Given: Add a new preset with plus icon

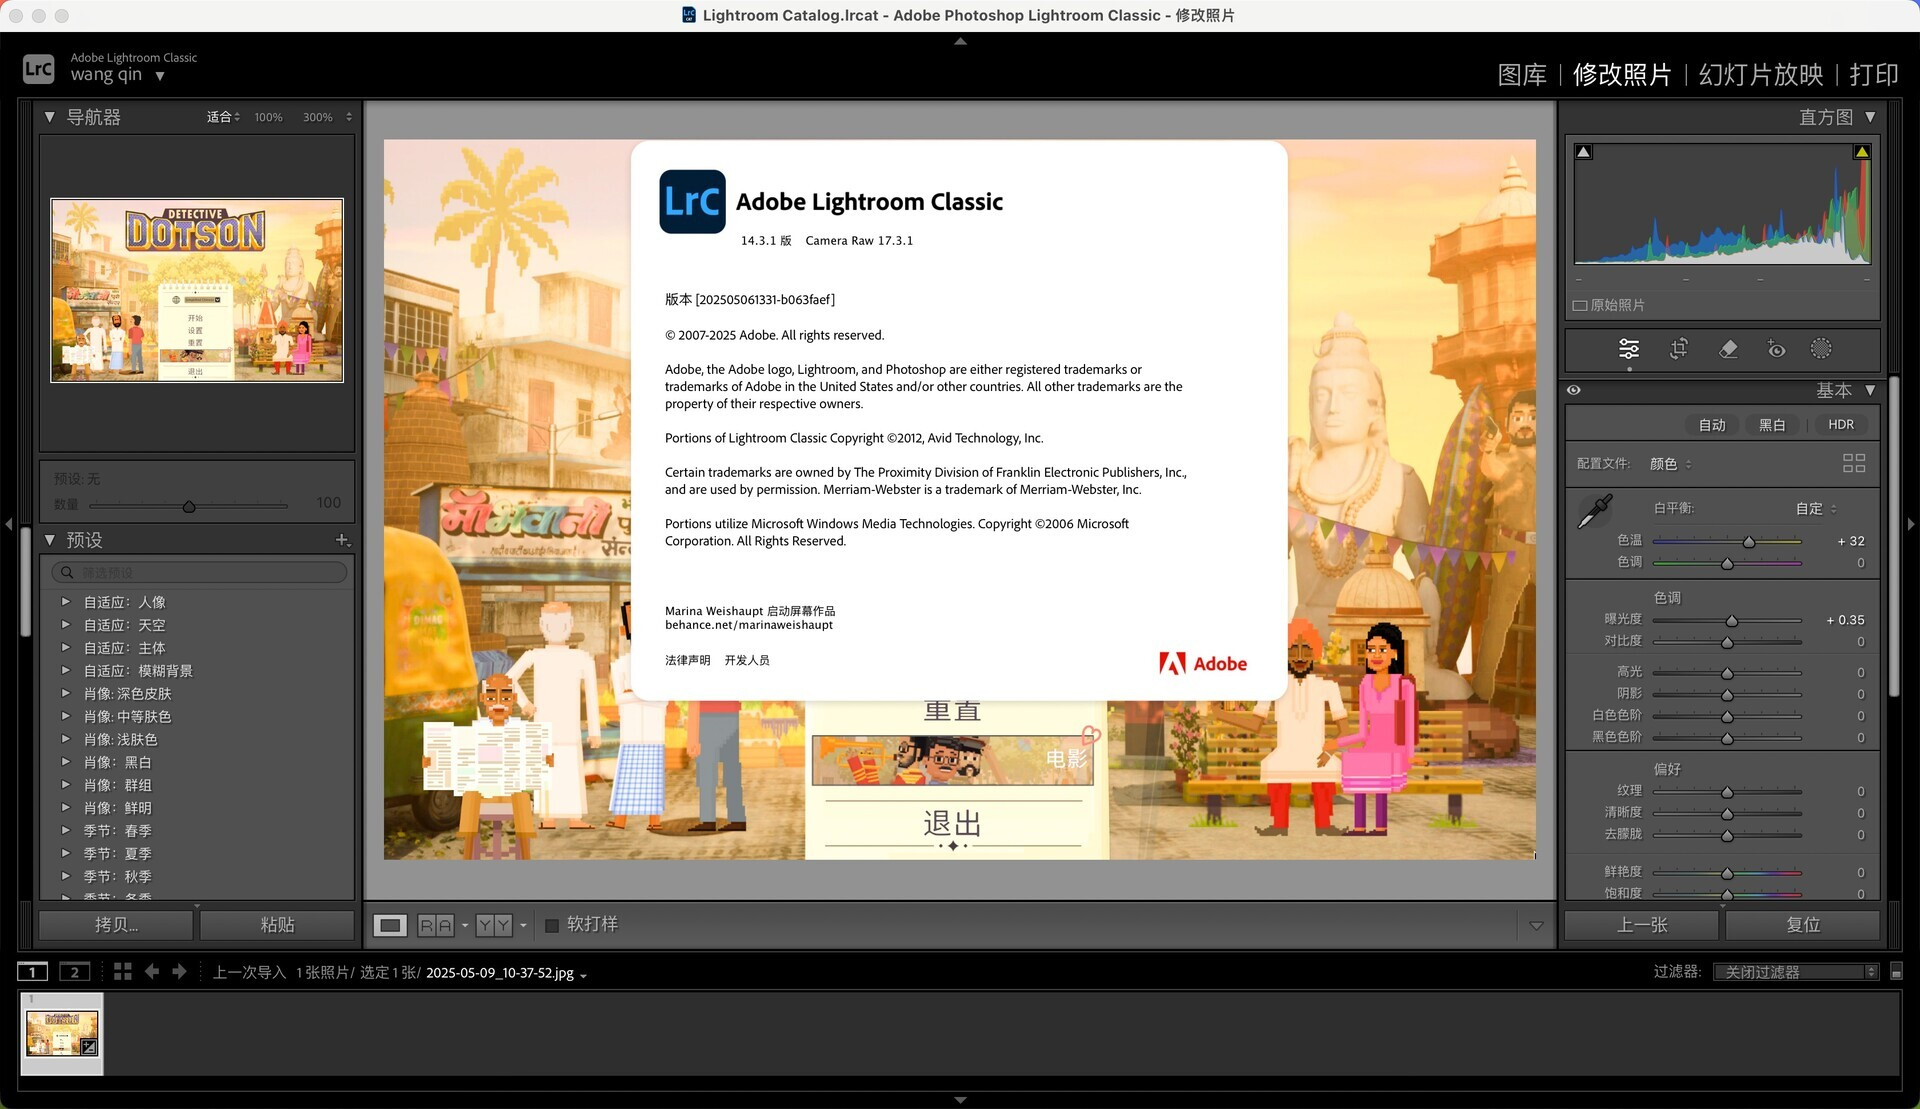Looking at the screenshot, I should tap(342, 540).
